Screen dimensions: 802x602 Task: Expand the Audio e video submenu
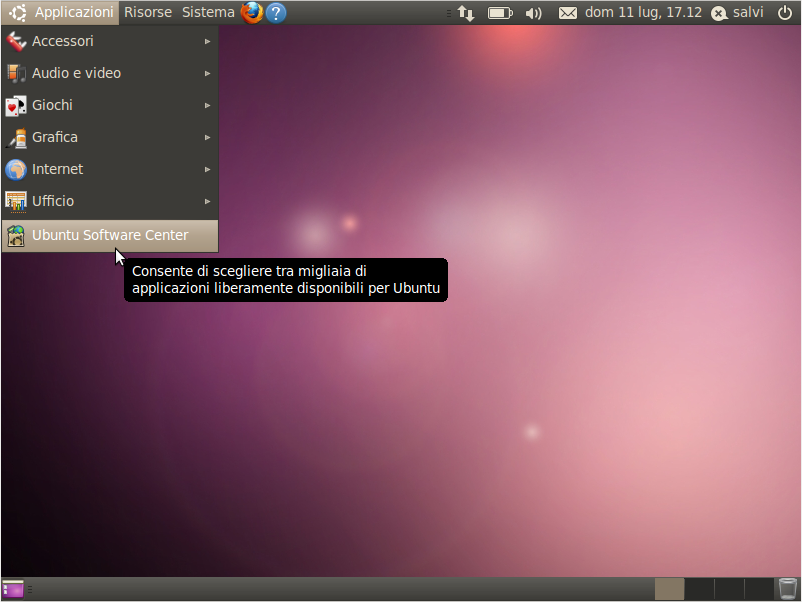coord(110,73)
